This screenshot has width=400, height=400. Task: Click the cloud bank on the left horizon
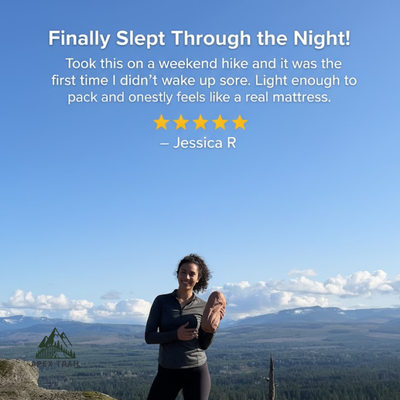click(73, 305)
